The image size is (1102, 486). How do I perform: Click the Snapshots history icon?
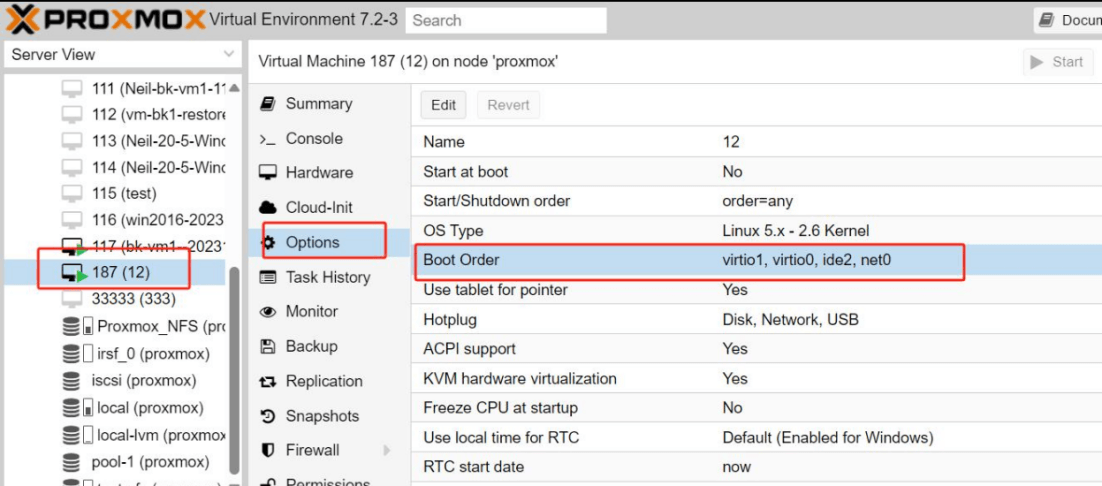(x=268, y=416)
